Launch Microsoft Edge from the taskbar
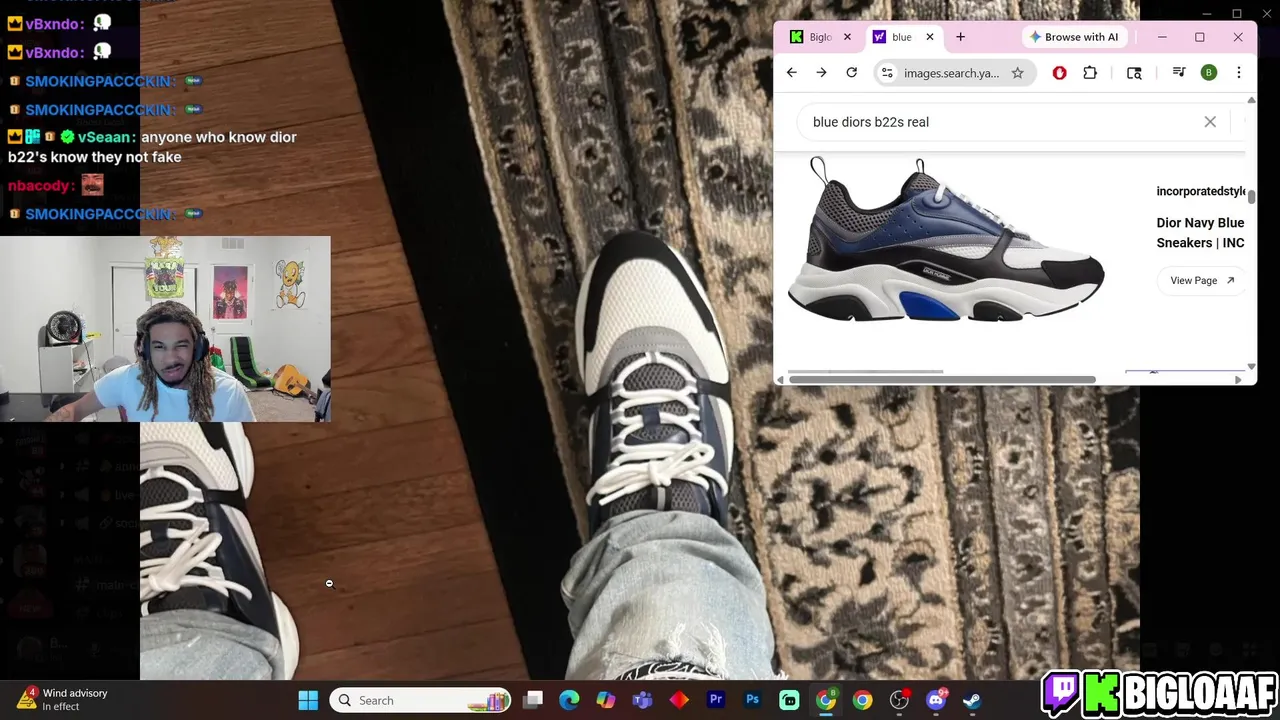The height and width of the screenshot is (720, 1280). coord(569,700)
